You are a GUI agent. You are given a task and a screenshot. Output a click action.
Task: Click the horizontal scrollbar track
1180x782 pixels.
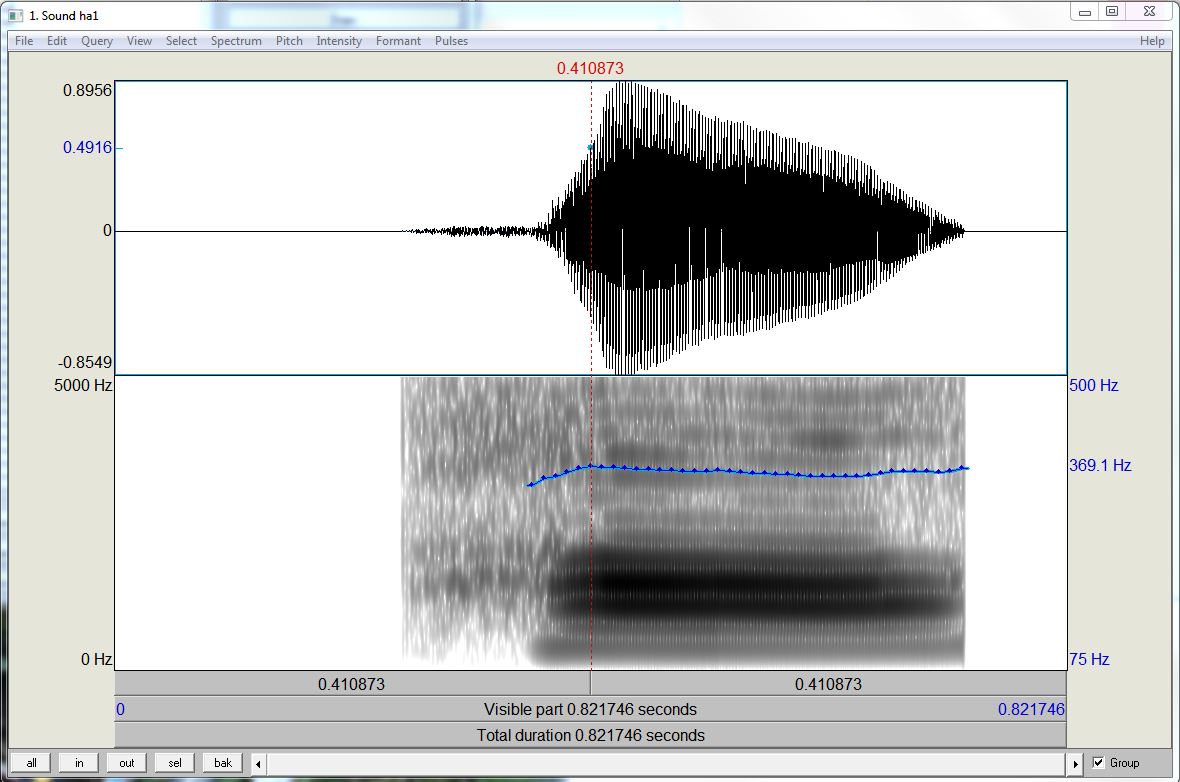point(667,764)
